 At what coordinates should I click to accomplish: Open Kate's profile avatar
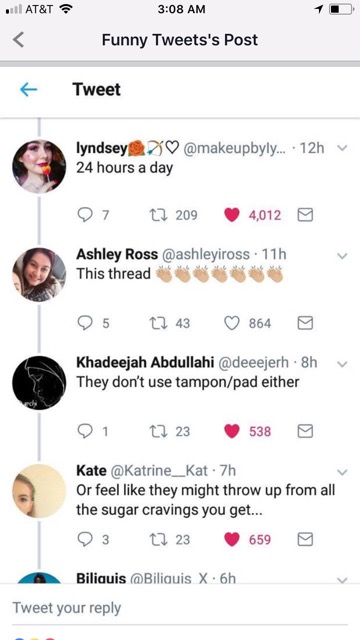(x=39, y=491)
